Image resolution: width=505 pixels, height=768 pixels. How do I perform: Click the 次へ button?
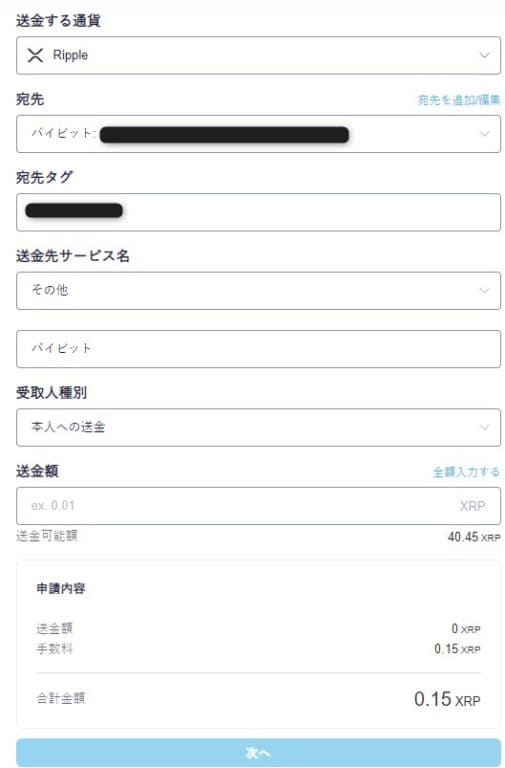(258, 752)
